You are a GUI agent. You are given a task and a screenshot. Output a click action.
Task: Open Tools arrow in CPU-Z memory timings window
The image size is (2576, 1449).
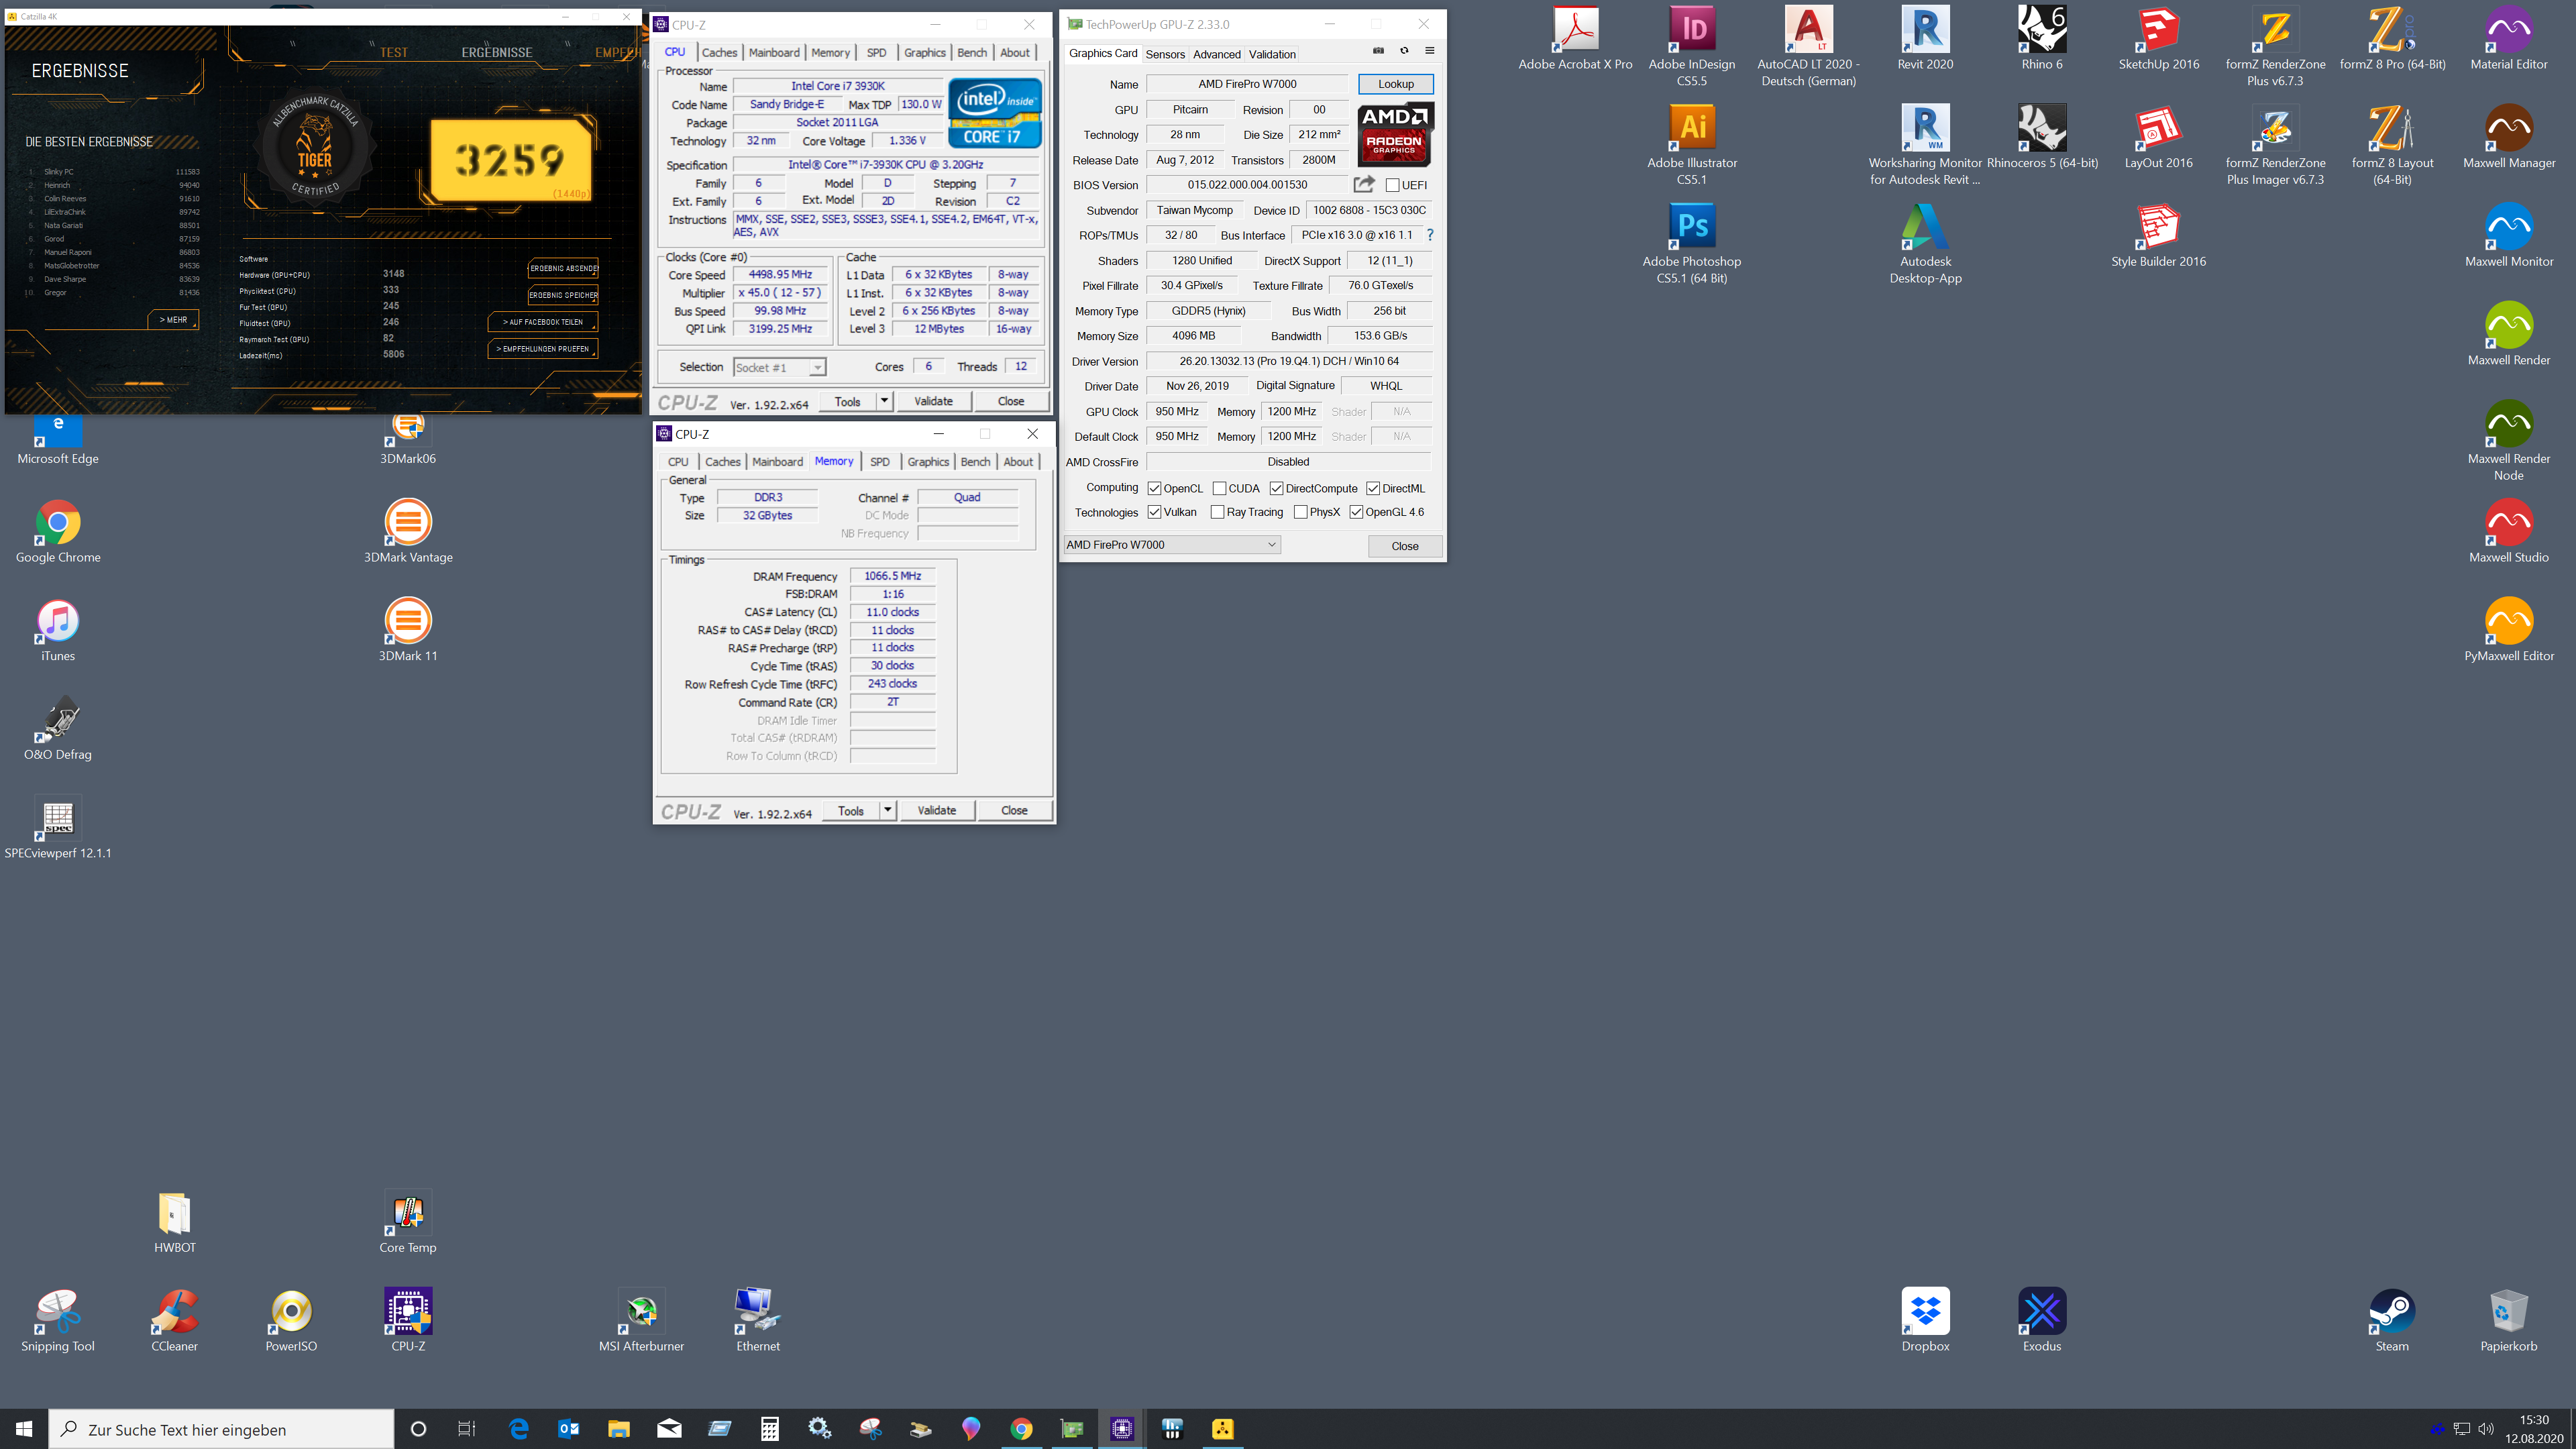tap(888, 810)
